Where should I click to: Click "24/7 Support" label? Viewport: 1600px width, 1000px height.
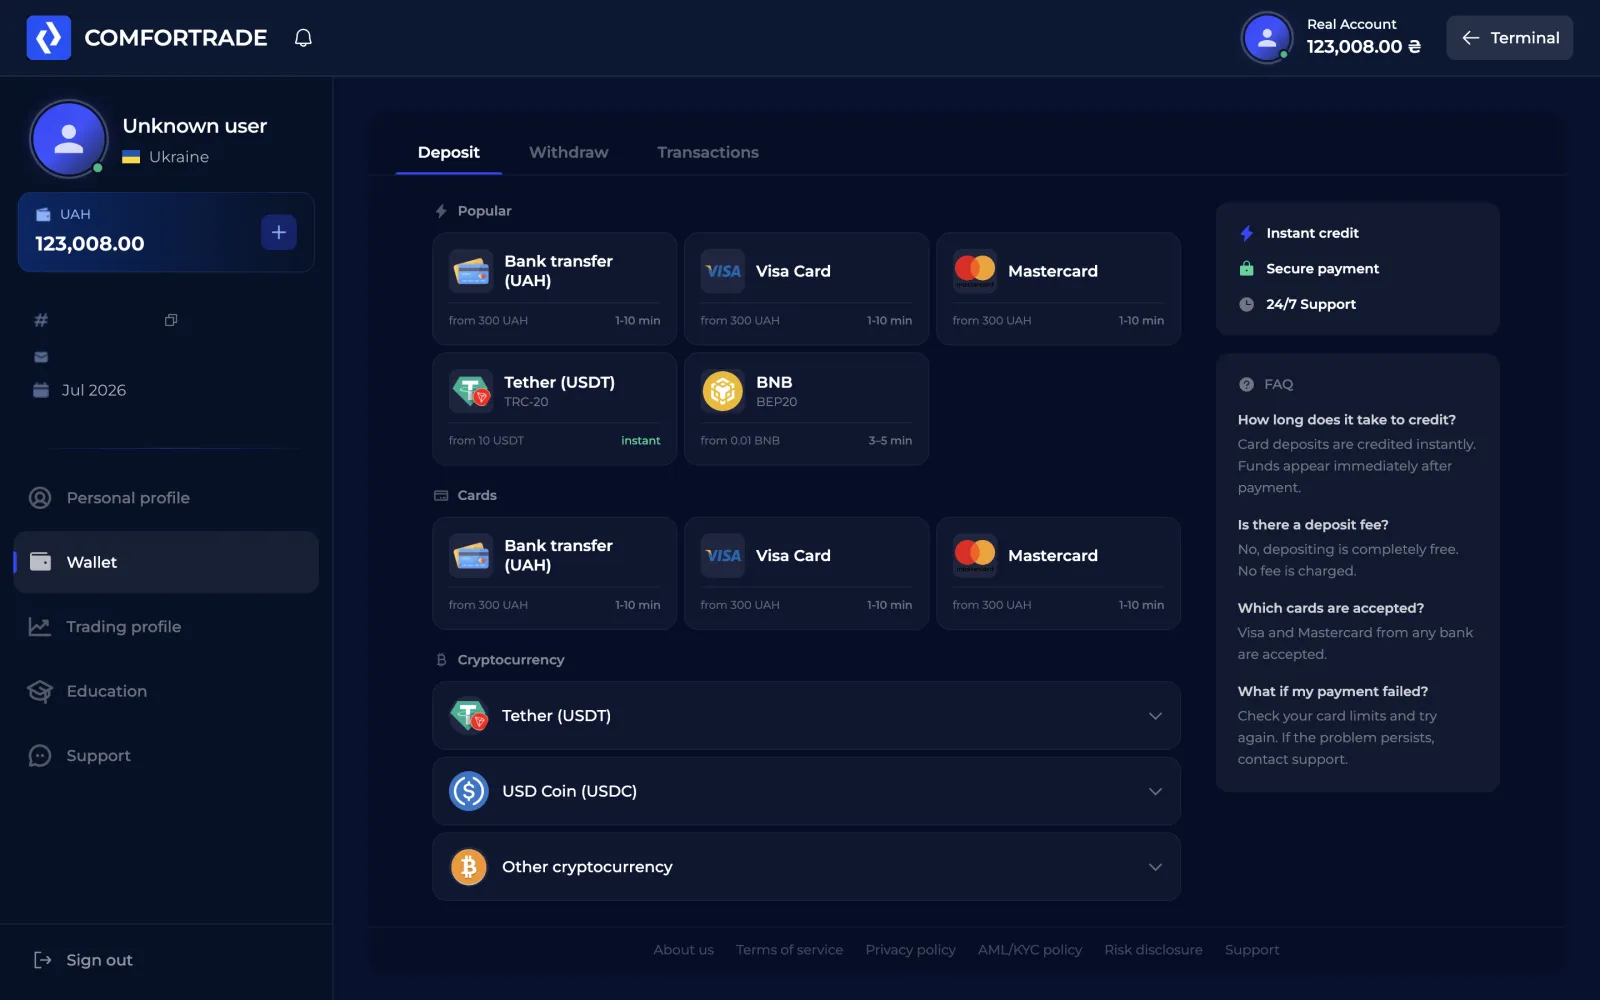[x=1311, y=304]
